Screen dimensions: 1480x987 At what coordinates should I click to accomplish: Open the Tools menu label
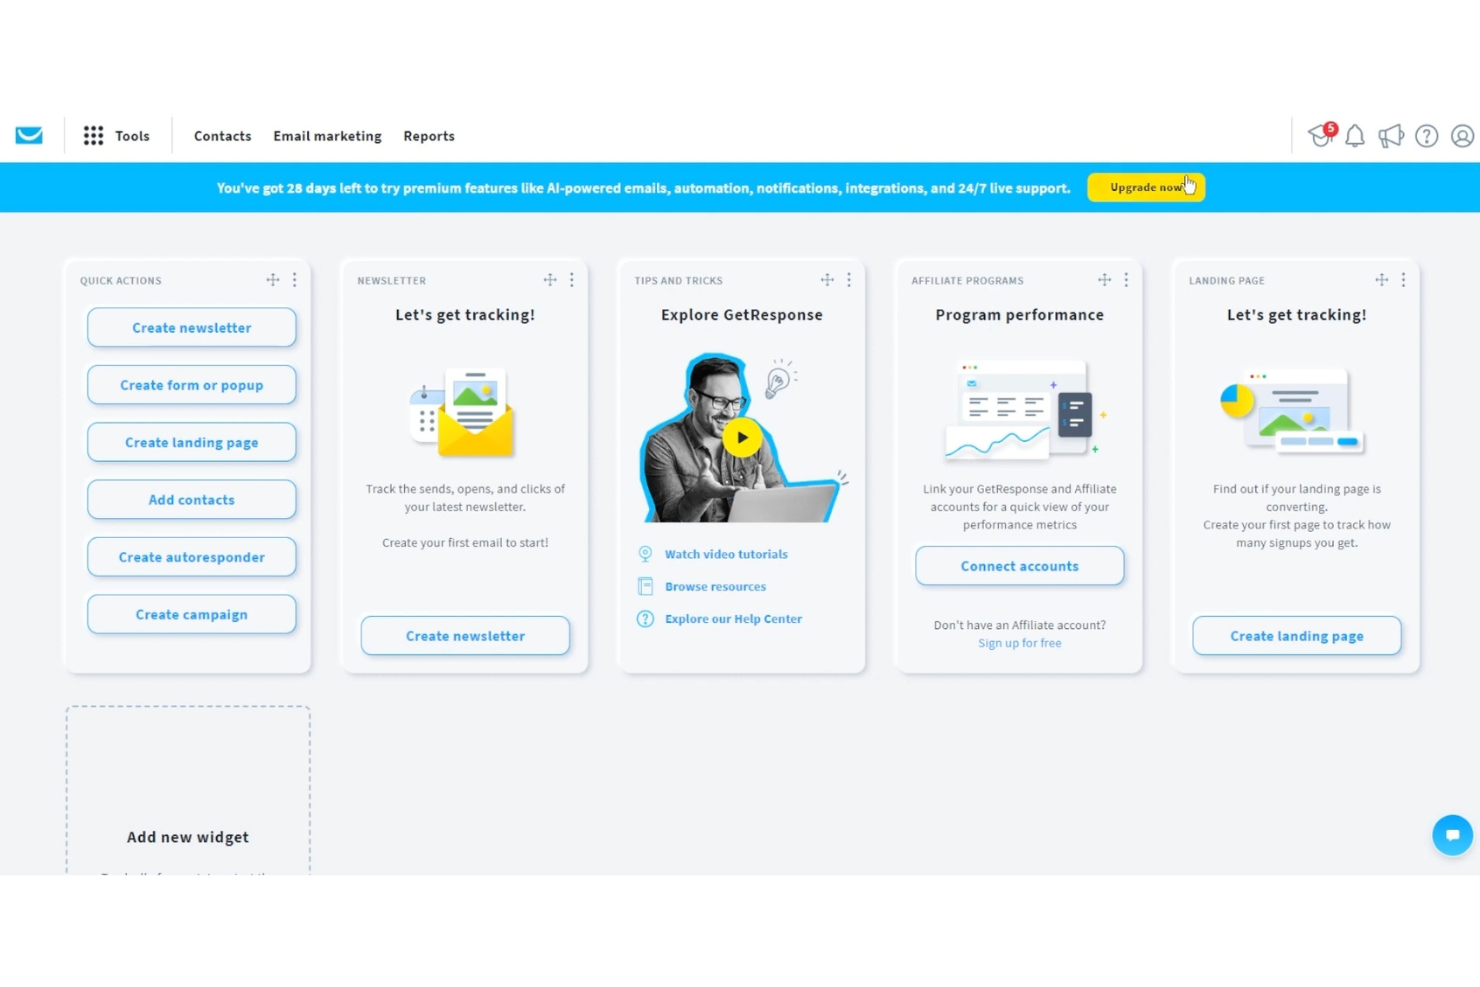point(132,136)
